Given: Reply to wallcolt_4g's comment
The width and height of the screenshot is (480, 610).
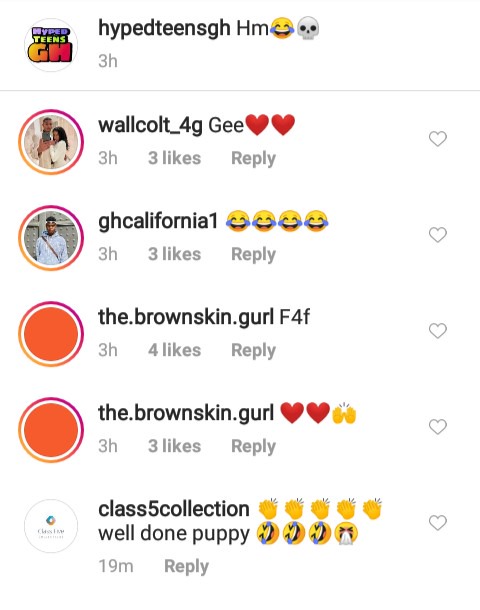Looking at the screenshot, I should pyautogui.click(x=253, y=159).
